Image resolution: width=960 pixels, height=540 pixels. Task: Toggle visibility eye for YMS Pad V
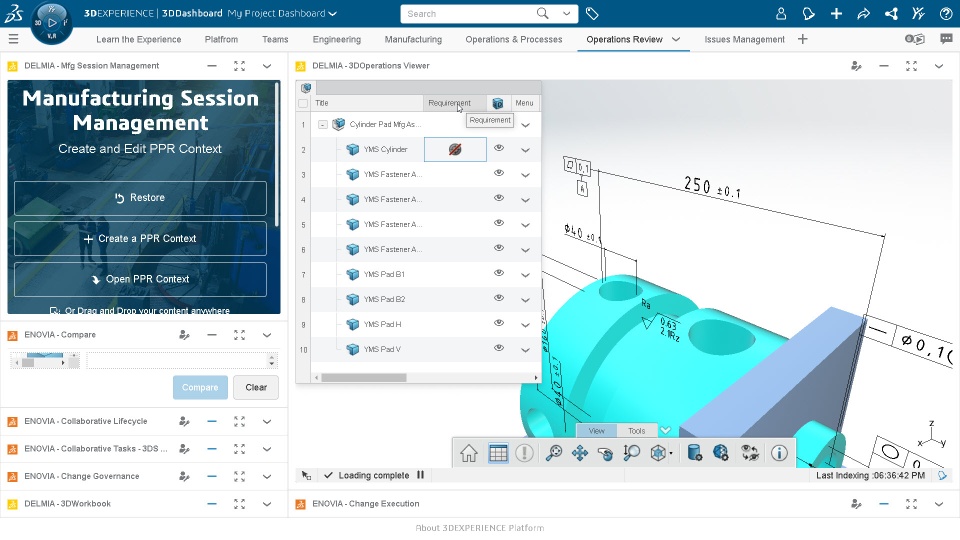pos(499,348)
